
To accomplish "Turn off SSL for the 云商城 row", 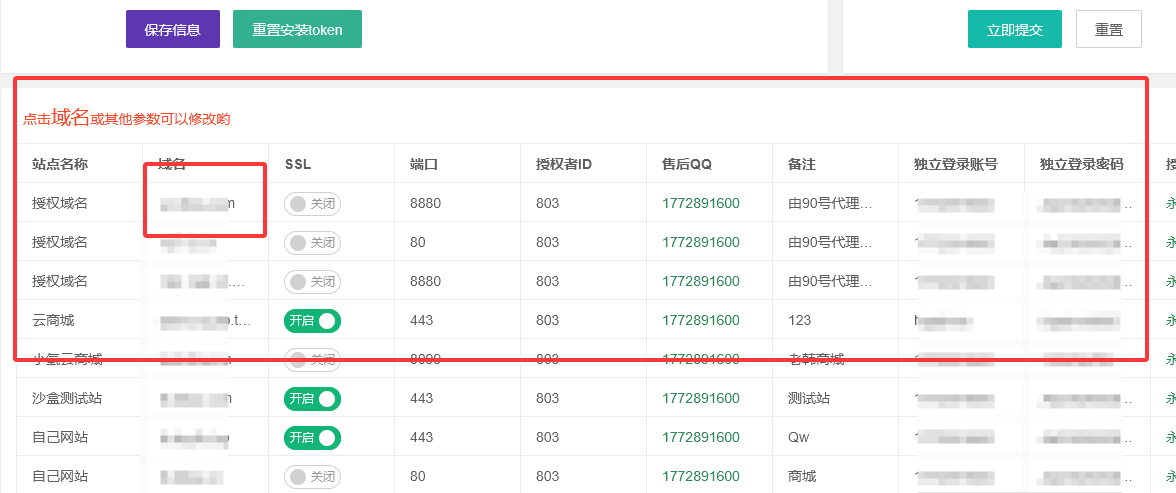I will [312, 320].
